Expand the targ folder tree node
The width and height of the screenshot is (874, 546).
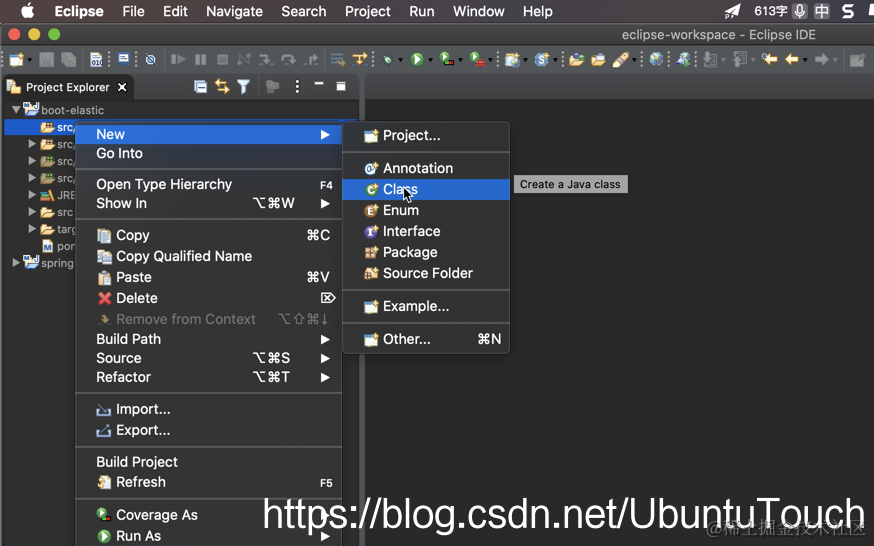pyautogui.click(x=32, y=228)
